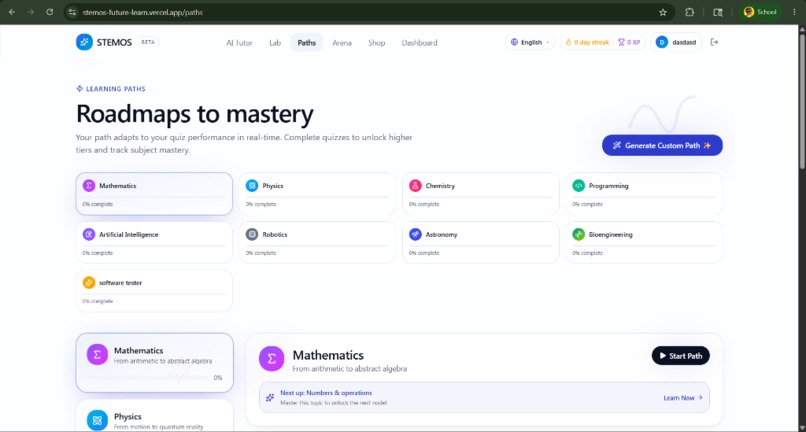This screenshot has width=806, height=432.
Task: Reload the page in browser
Action: (49, 12)
